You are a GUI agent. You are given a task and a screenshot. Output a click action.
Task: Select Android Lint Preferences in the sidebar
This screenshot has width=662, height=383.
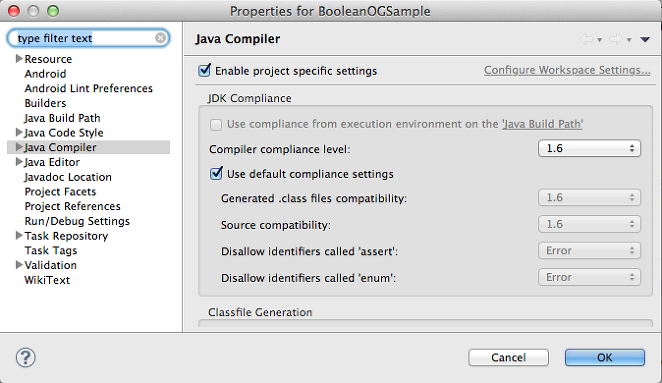88,88
